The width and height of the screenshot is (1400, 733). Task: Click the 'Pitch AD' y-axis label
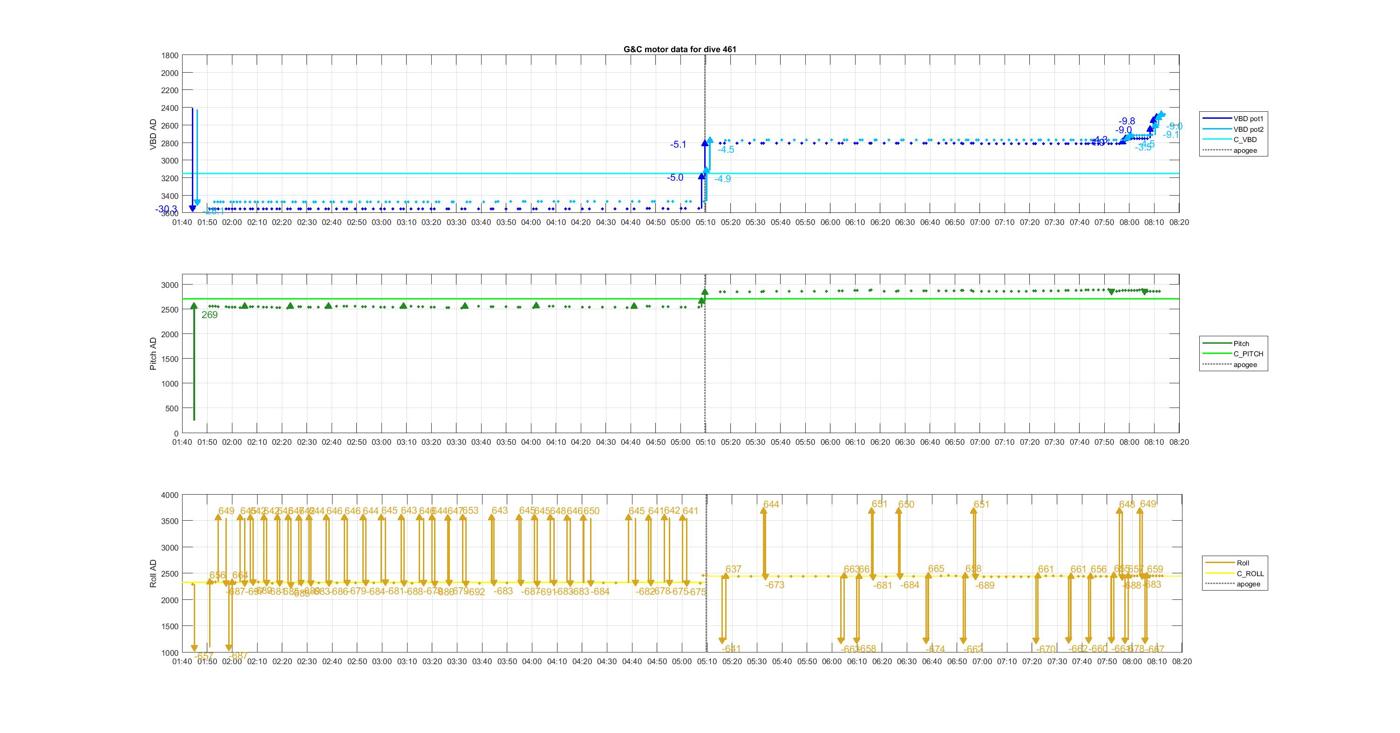(x=153, y=354)
